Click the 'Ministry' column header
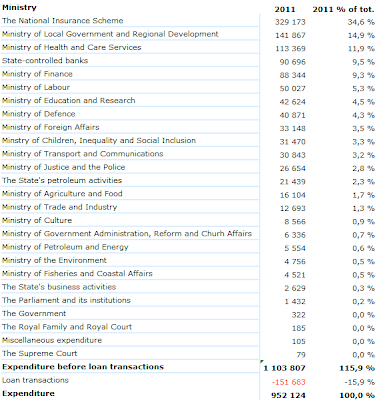The image size is (377, 400). pos(19,8)
